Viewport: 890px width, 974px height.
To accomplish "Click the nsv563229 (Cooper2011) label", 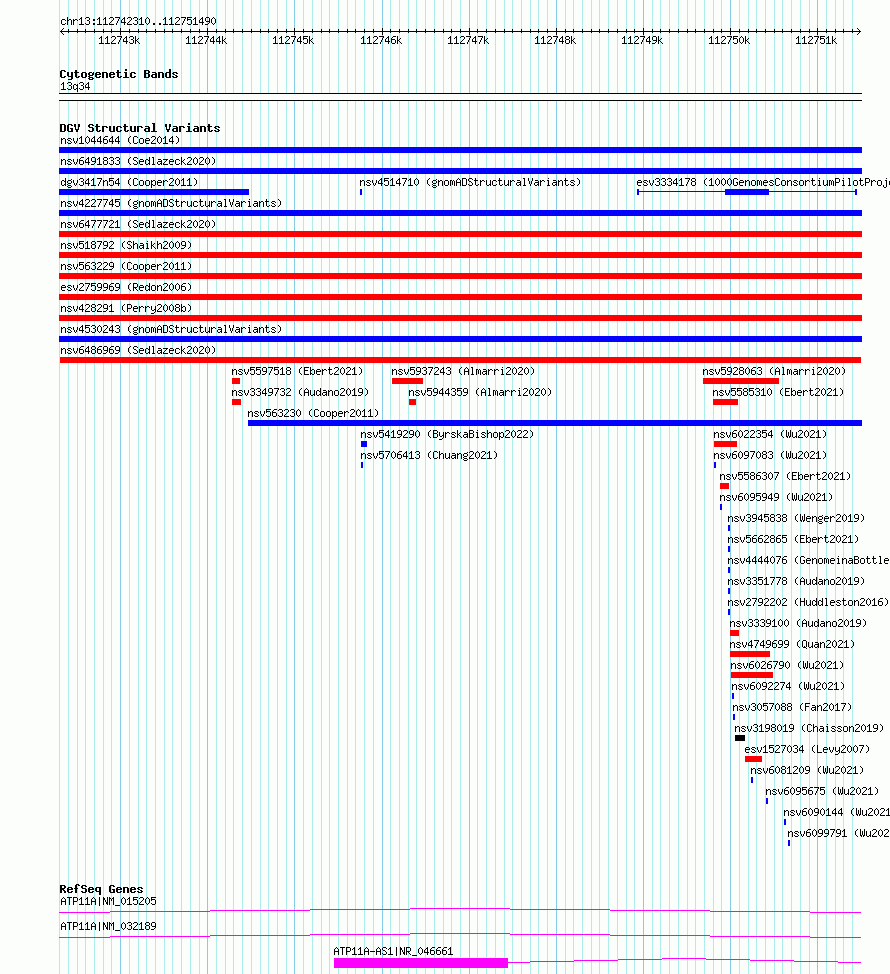I will click(126, 266).
